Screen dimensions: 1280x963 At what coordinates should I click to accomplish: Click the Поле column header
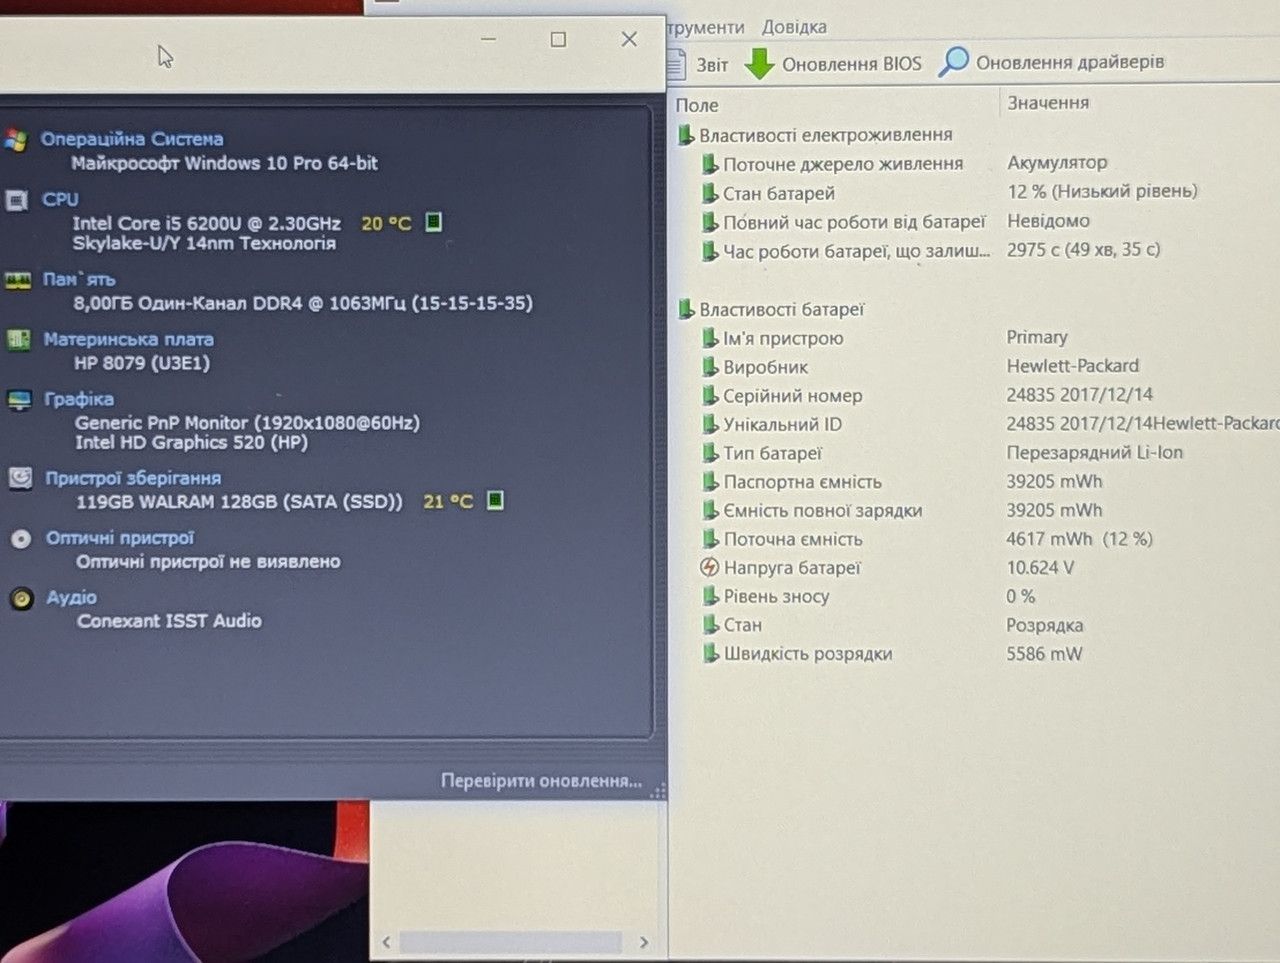click(697, 105)
